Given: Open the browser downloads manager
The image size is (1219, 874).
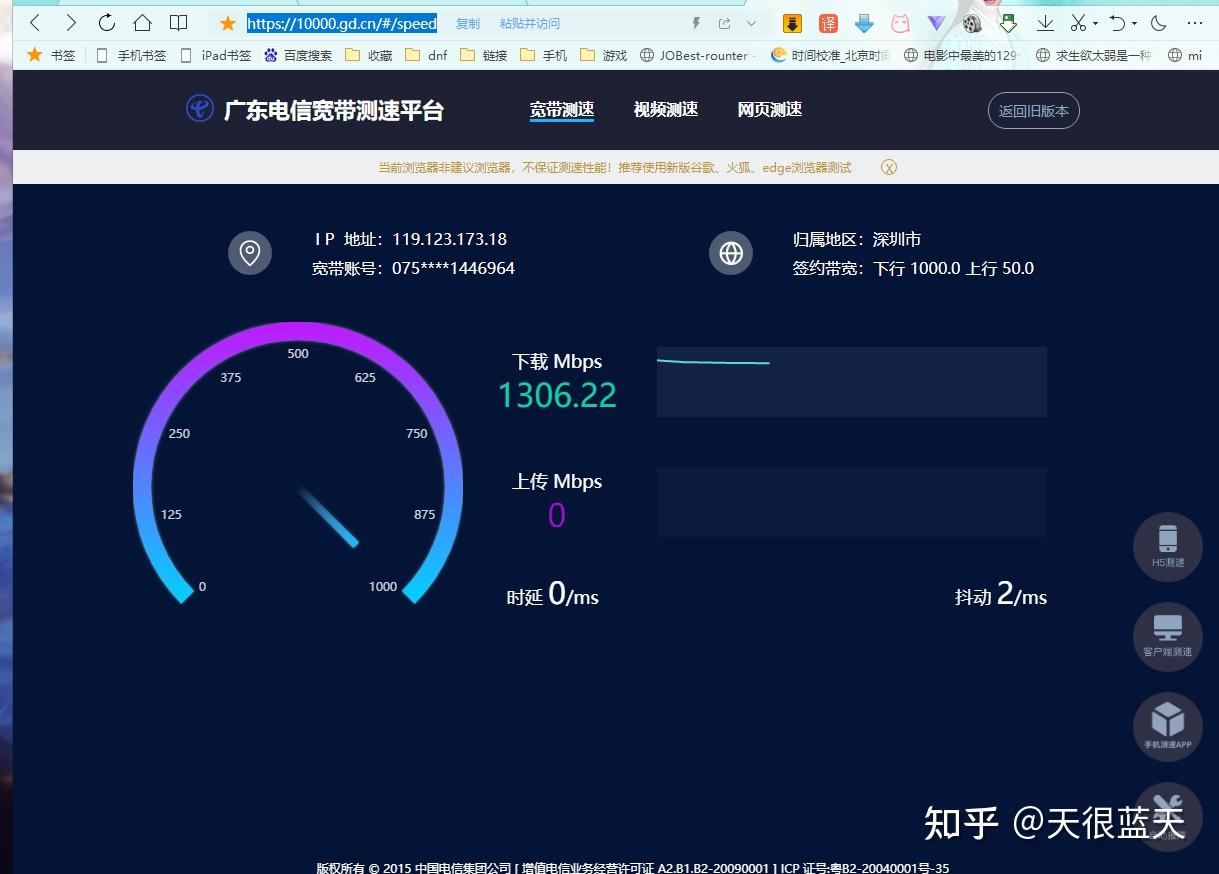Looking at the screenshot, I should point(1045,23).
